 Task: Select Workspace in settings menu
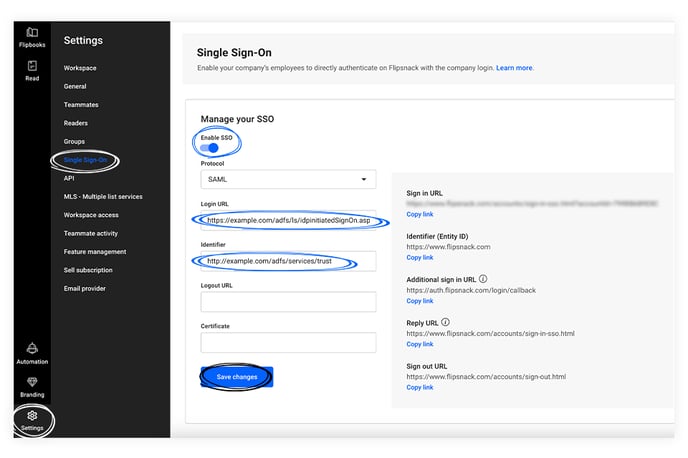80,68
